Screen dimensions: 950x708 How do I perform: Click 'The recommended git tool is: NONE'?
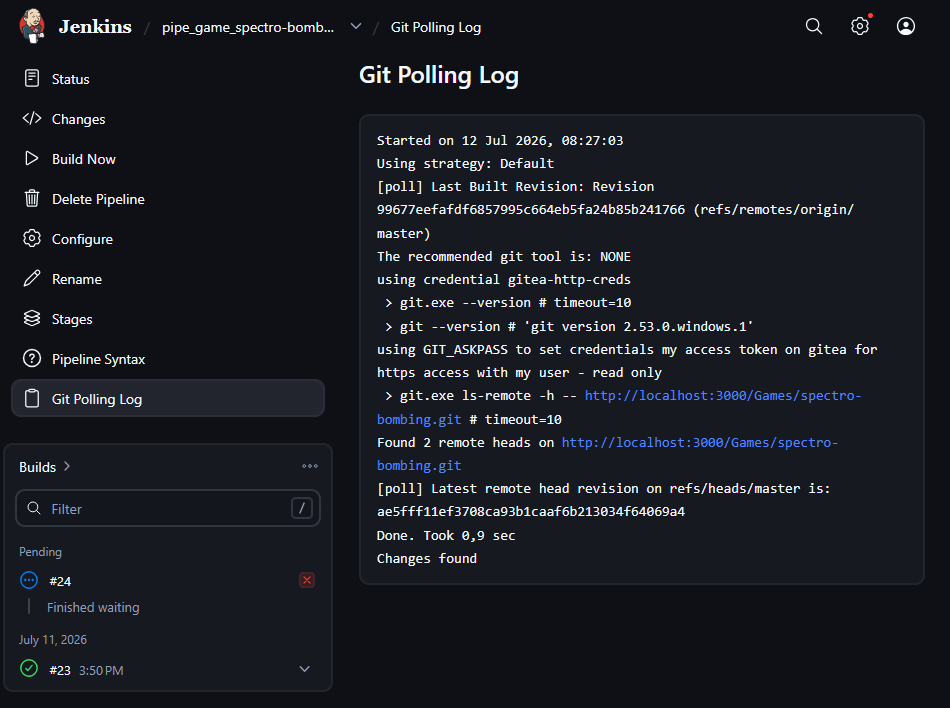pos(503,257)
